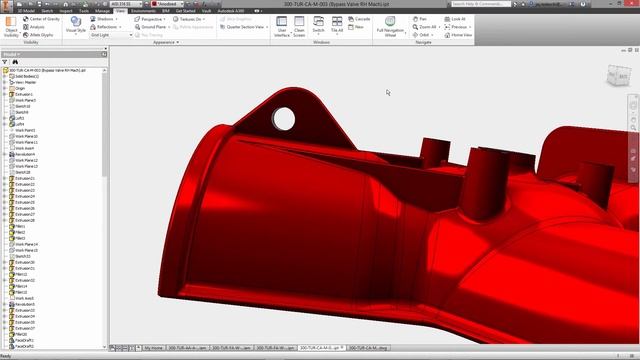Screen dimensions: 640x360
Task: Expand the Revolution4 feature node
Action: point(4,154)
